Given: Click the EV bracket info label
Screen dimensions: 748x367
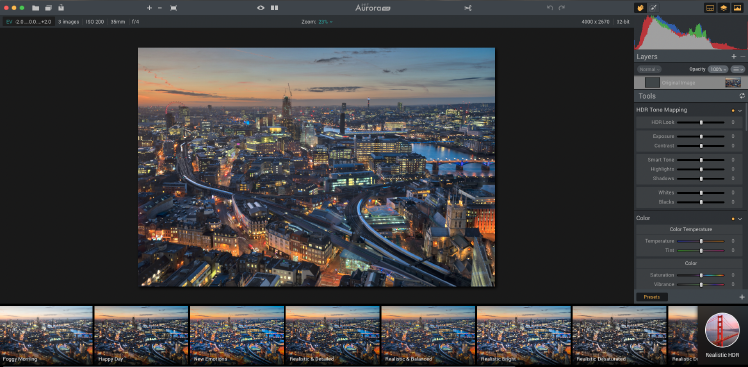Looking at the screenshot, I should point(28,22).
